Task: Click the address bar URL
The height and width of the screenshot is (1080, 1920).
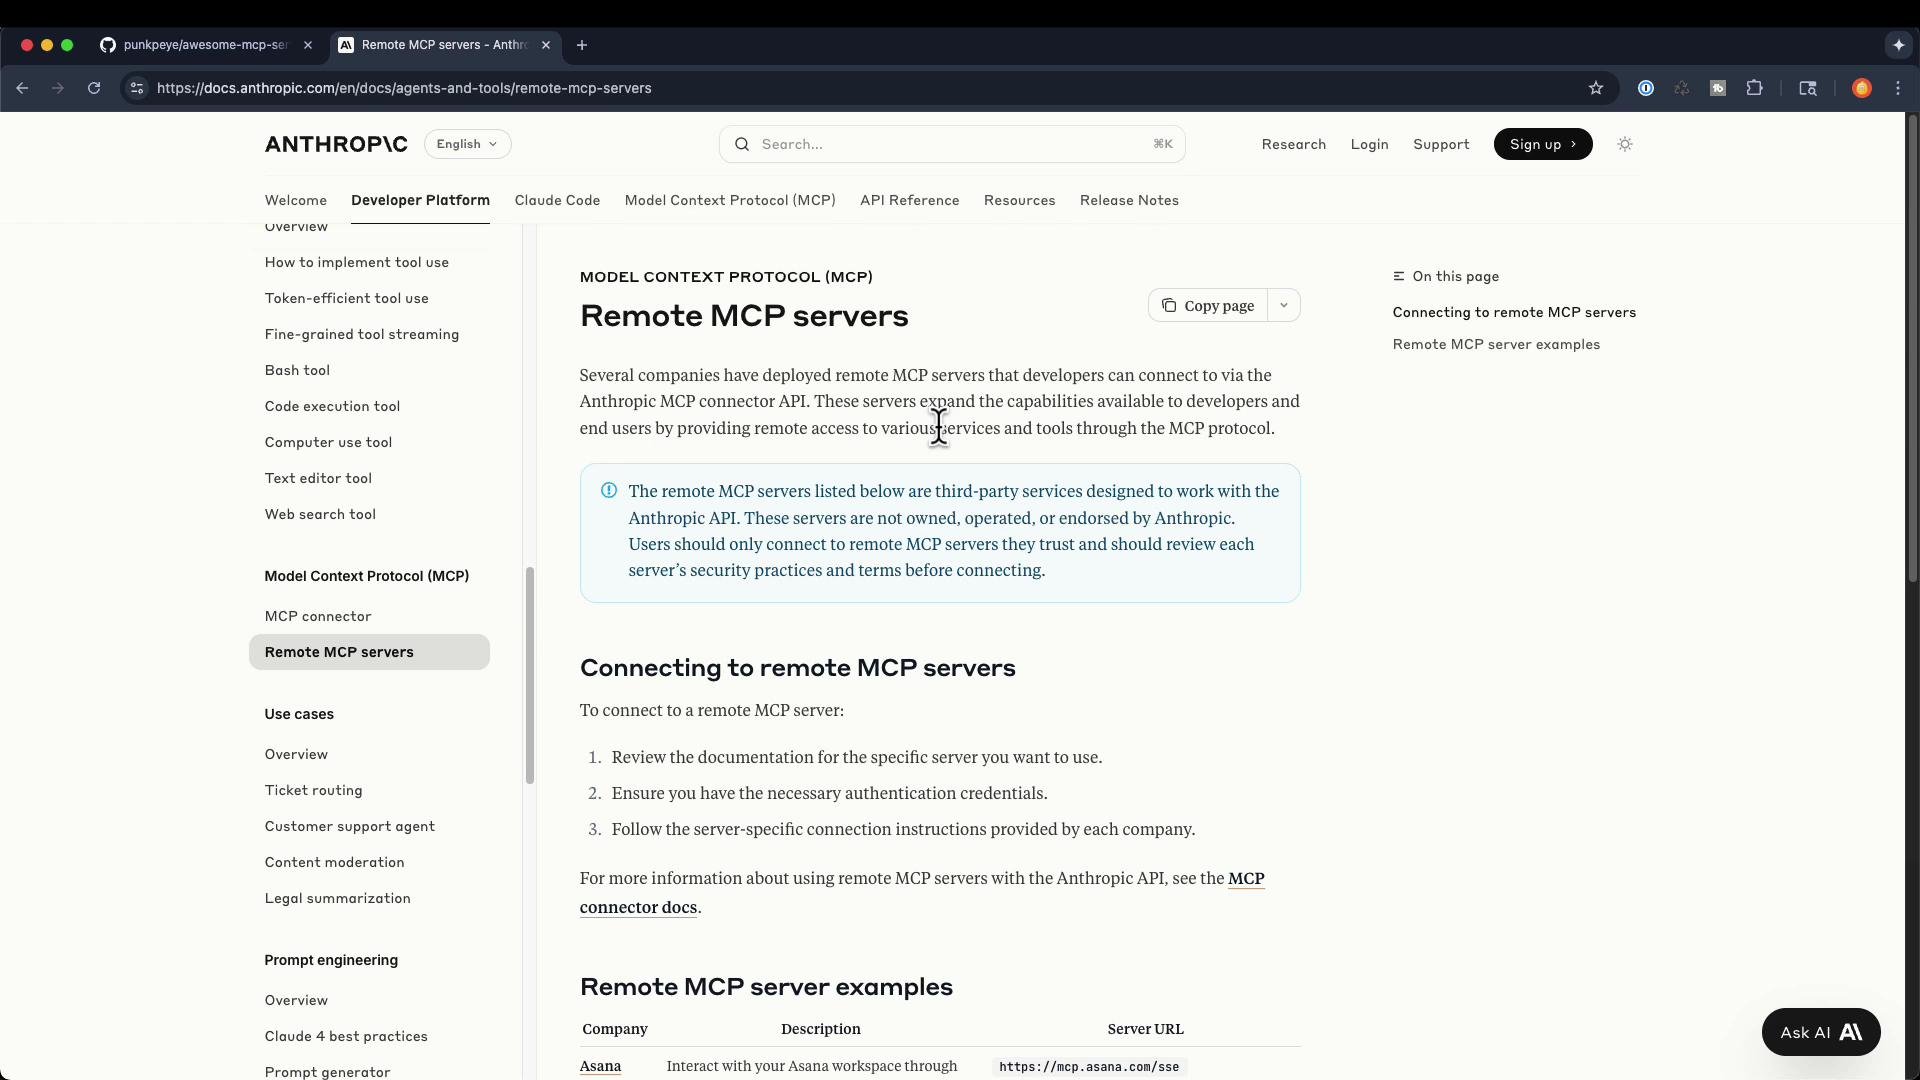Action: 404,88
